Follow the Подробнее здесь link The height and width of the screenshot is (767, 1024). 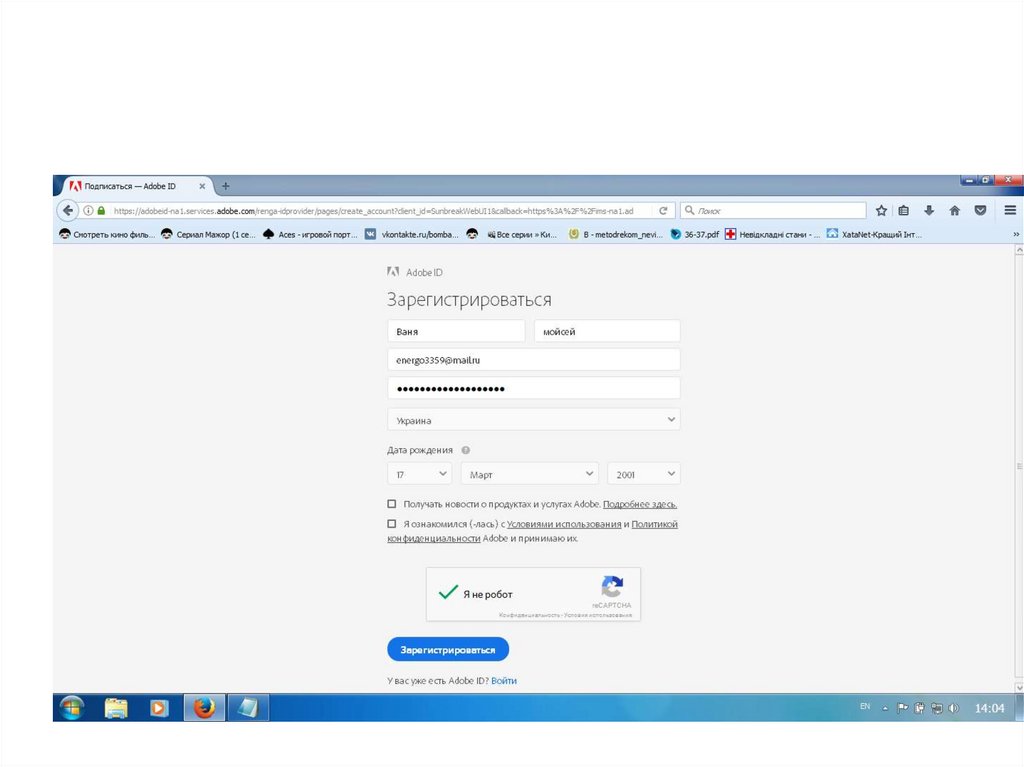tap(640, 504)
